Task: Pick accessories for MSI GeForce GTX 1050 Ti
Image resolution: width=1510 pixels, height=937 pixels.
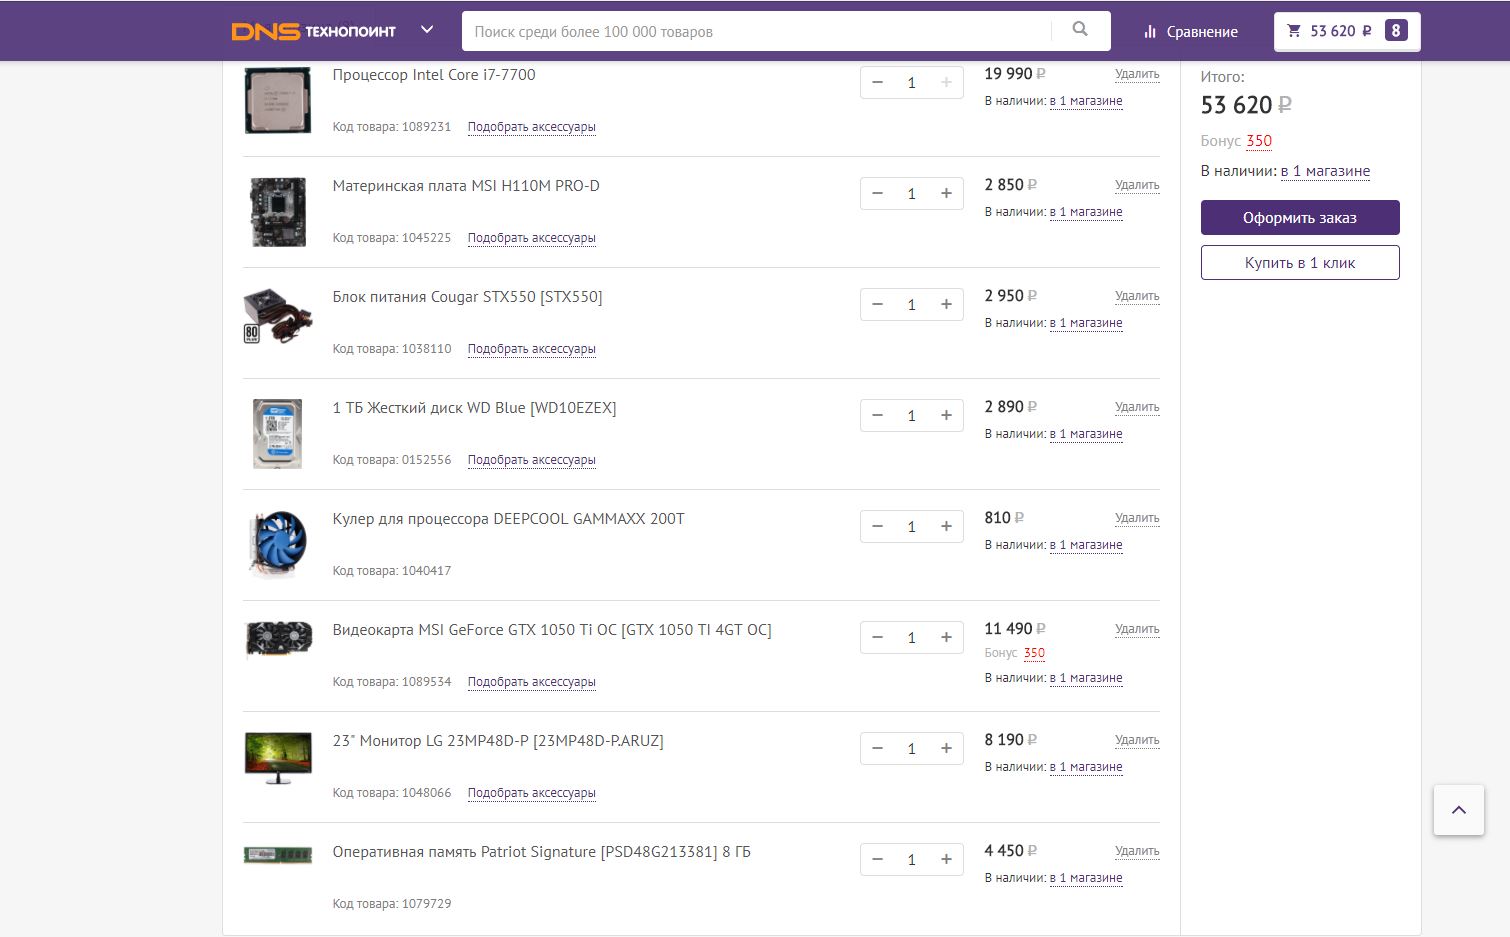Action: click(x=532, y=682)
